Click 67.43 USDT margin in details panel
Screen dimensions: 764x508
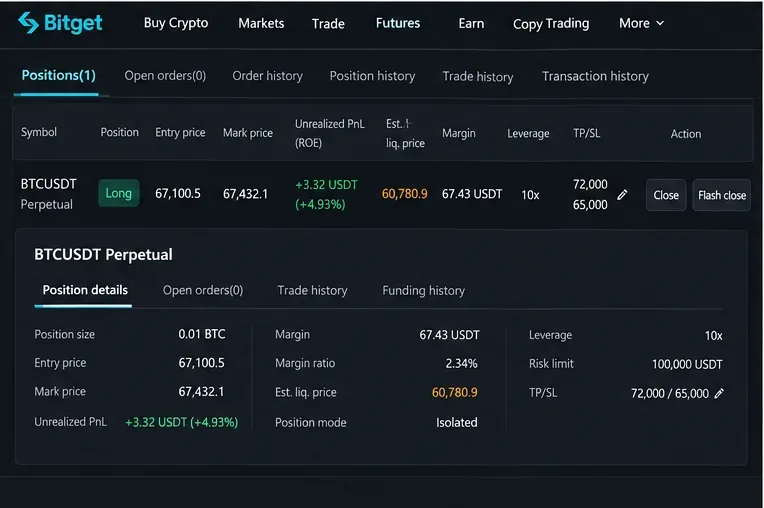[x=449, y=335]
